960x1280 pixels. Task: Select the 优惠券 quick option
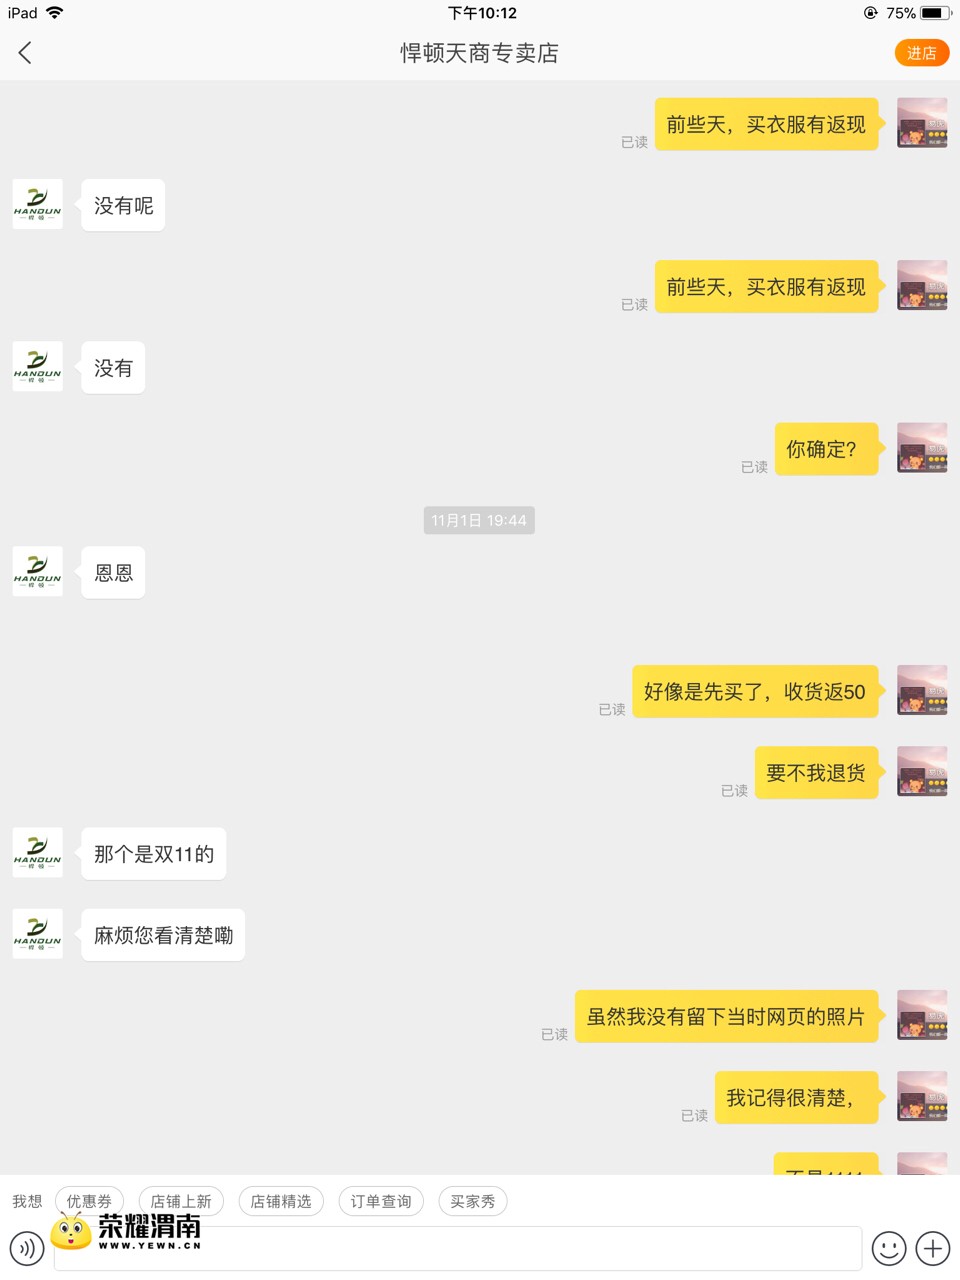[89, 1201]
